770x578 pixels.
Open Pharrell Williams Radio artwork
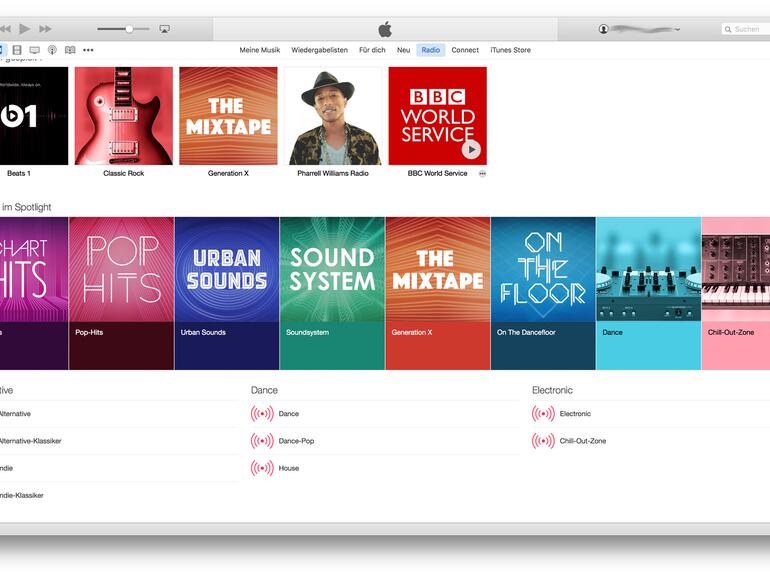tap(333, 116)
